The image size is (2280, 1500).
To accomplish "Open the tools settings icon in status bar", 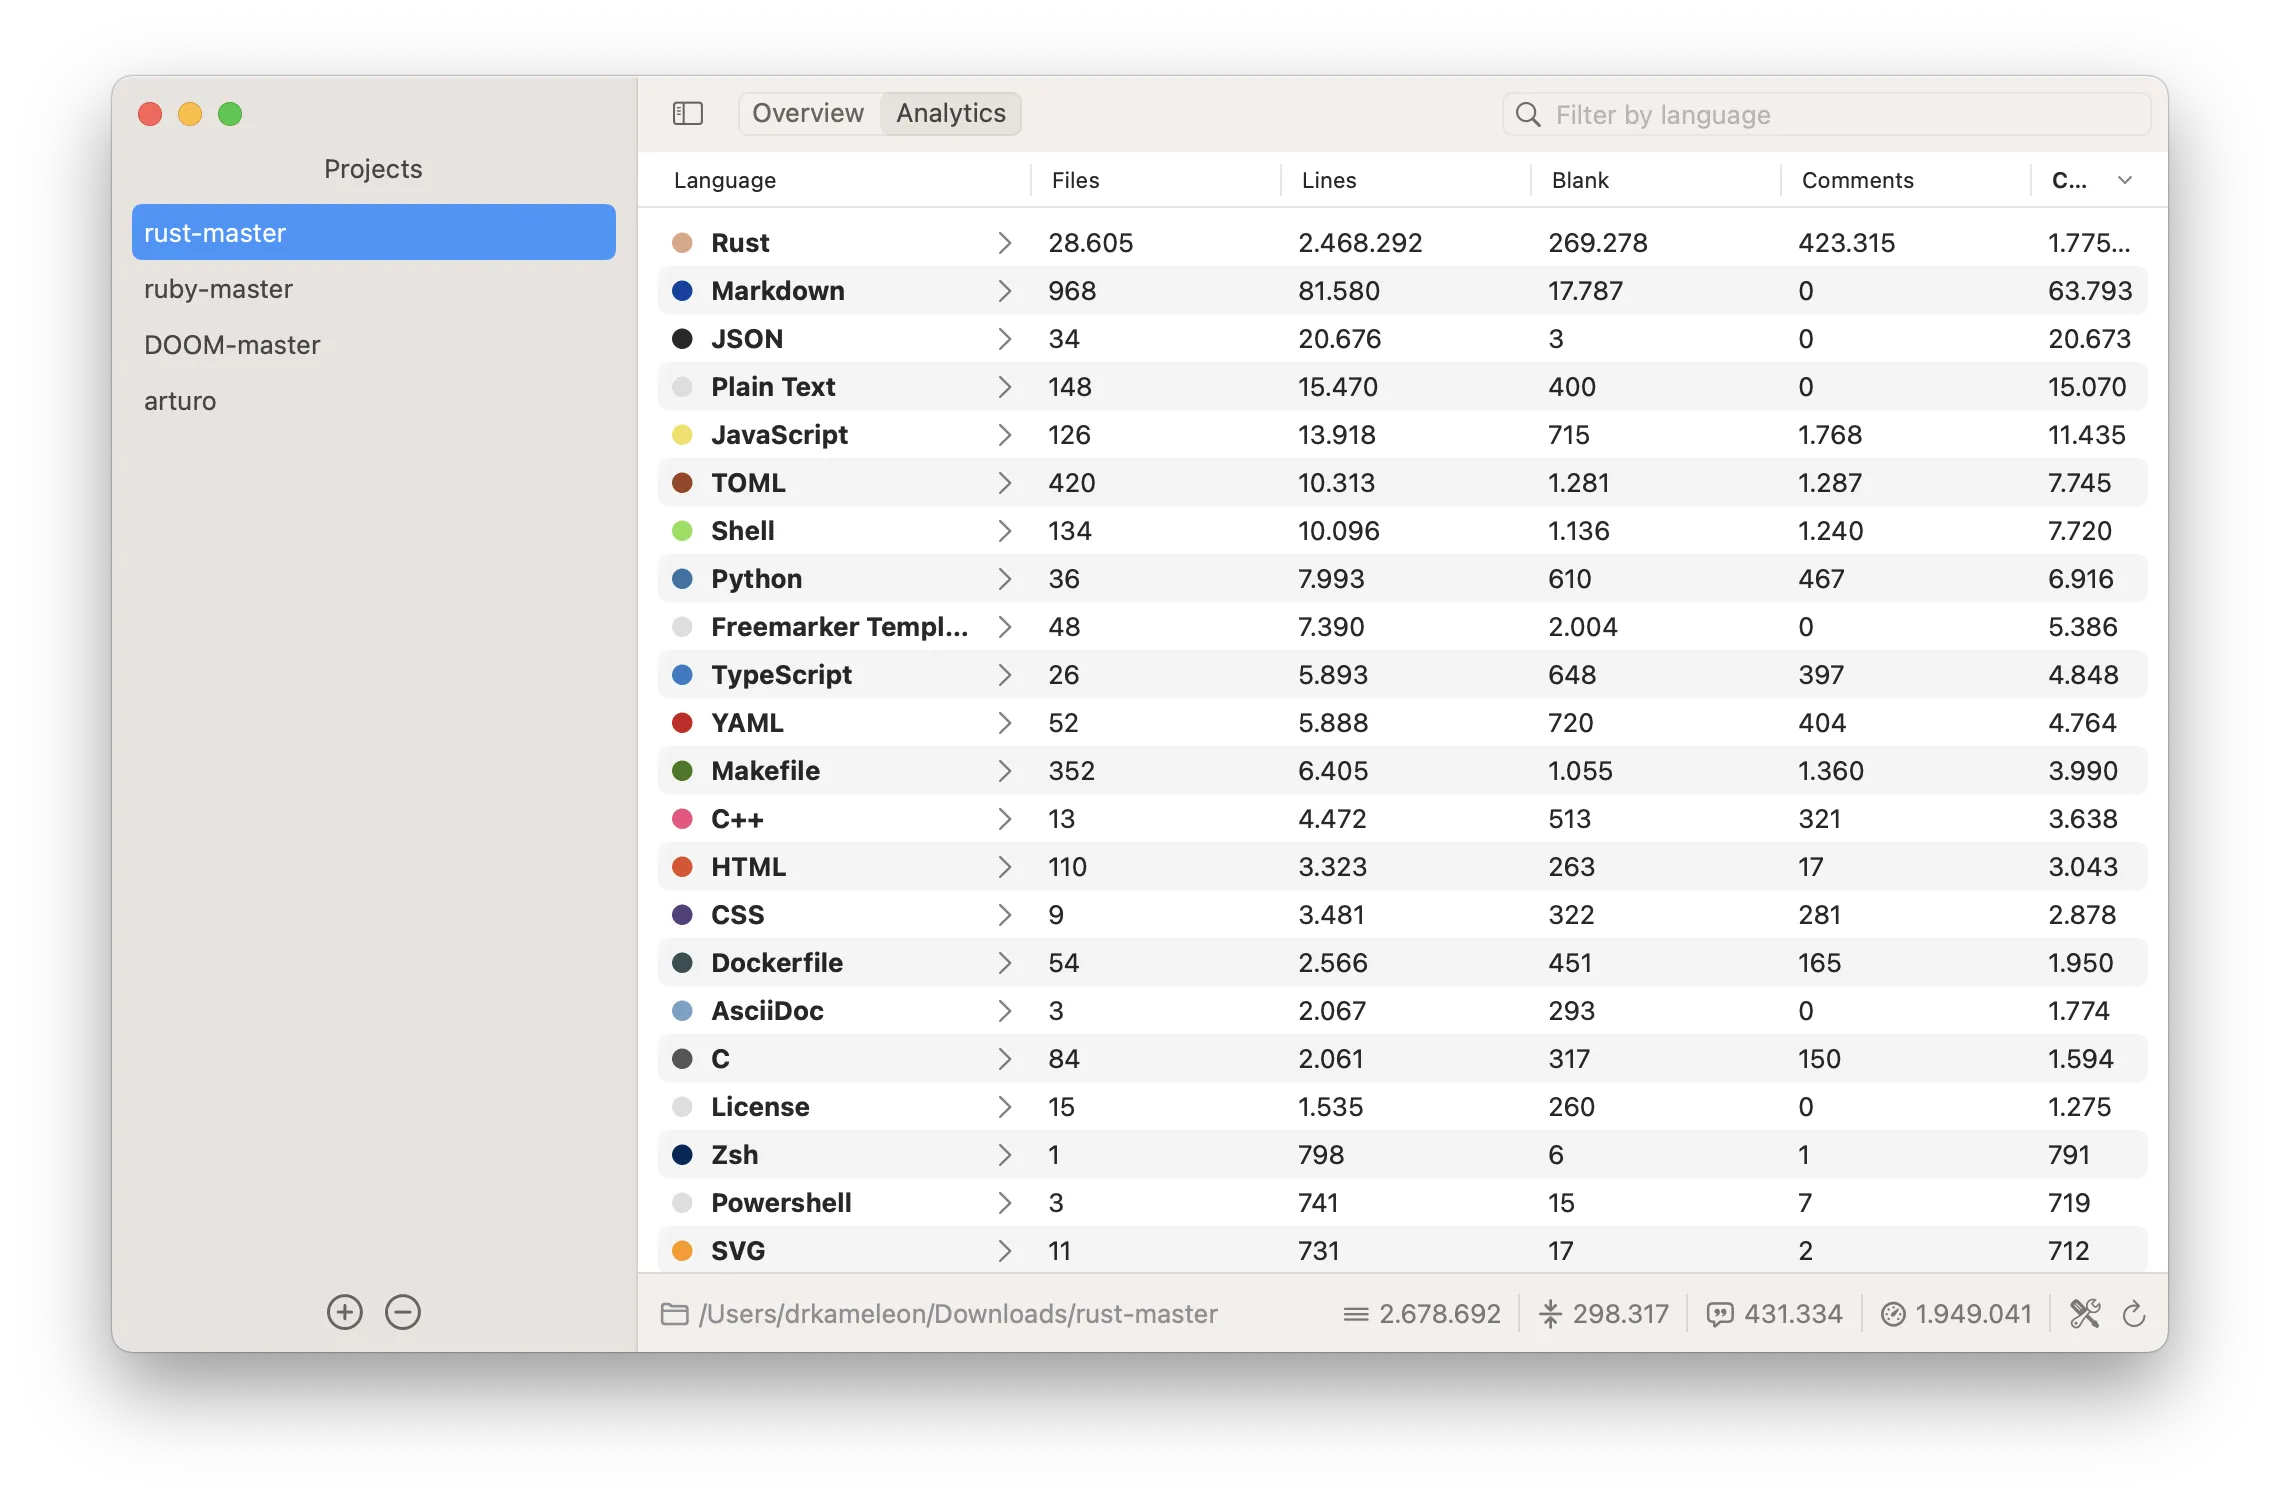I will coord(2085,1313).
